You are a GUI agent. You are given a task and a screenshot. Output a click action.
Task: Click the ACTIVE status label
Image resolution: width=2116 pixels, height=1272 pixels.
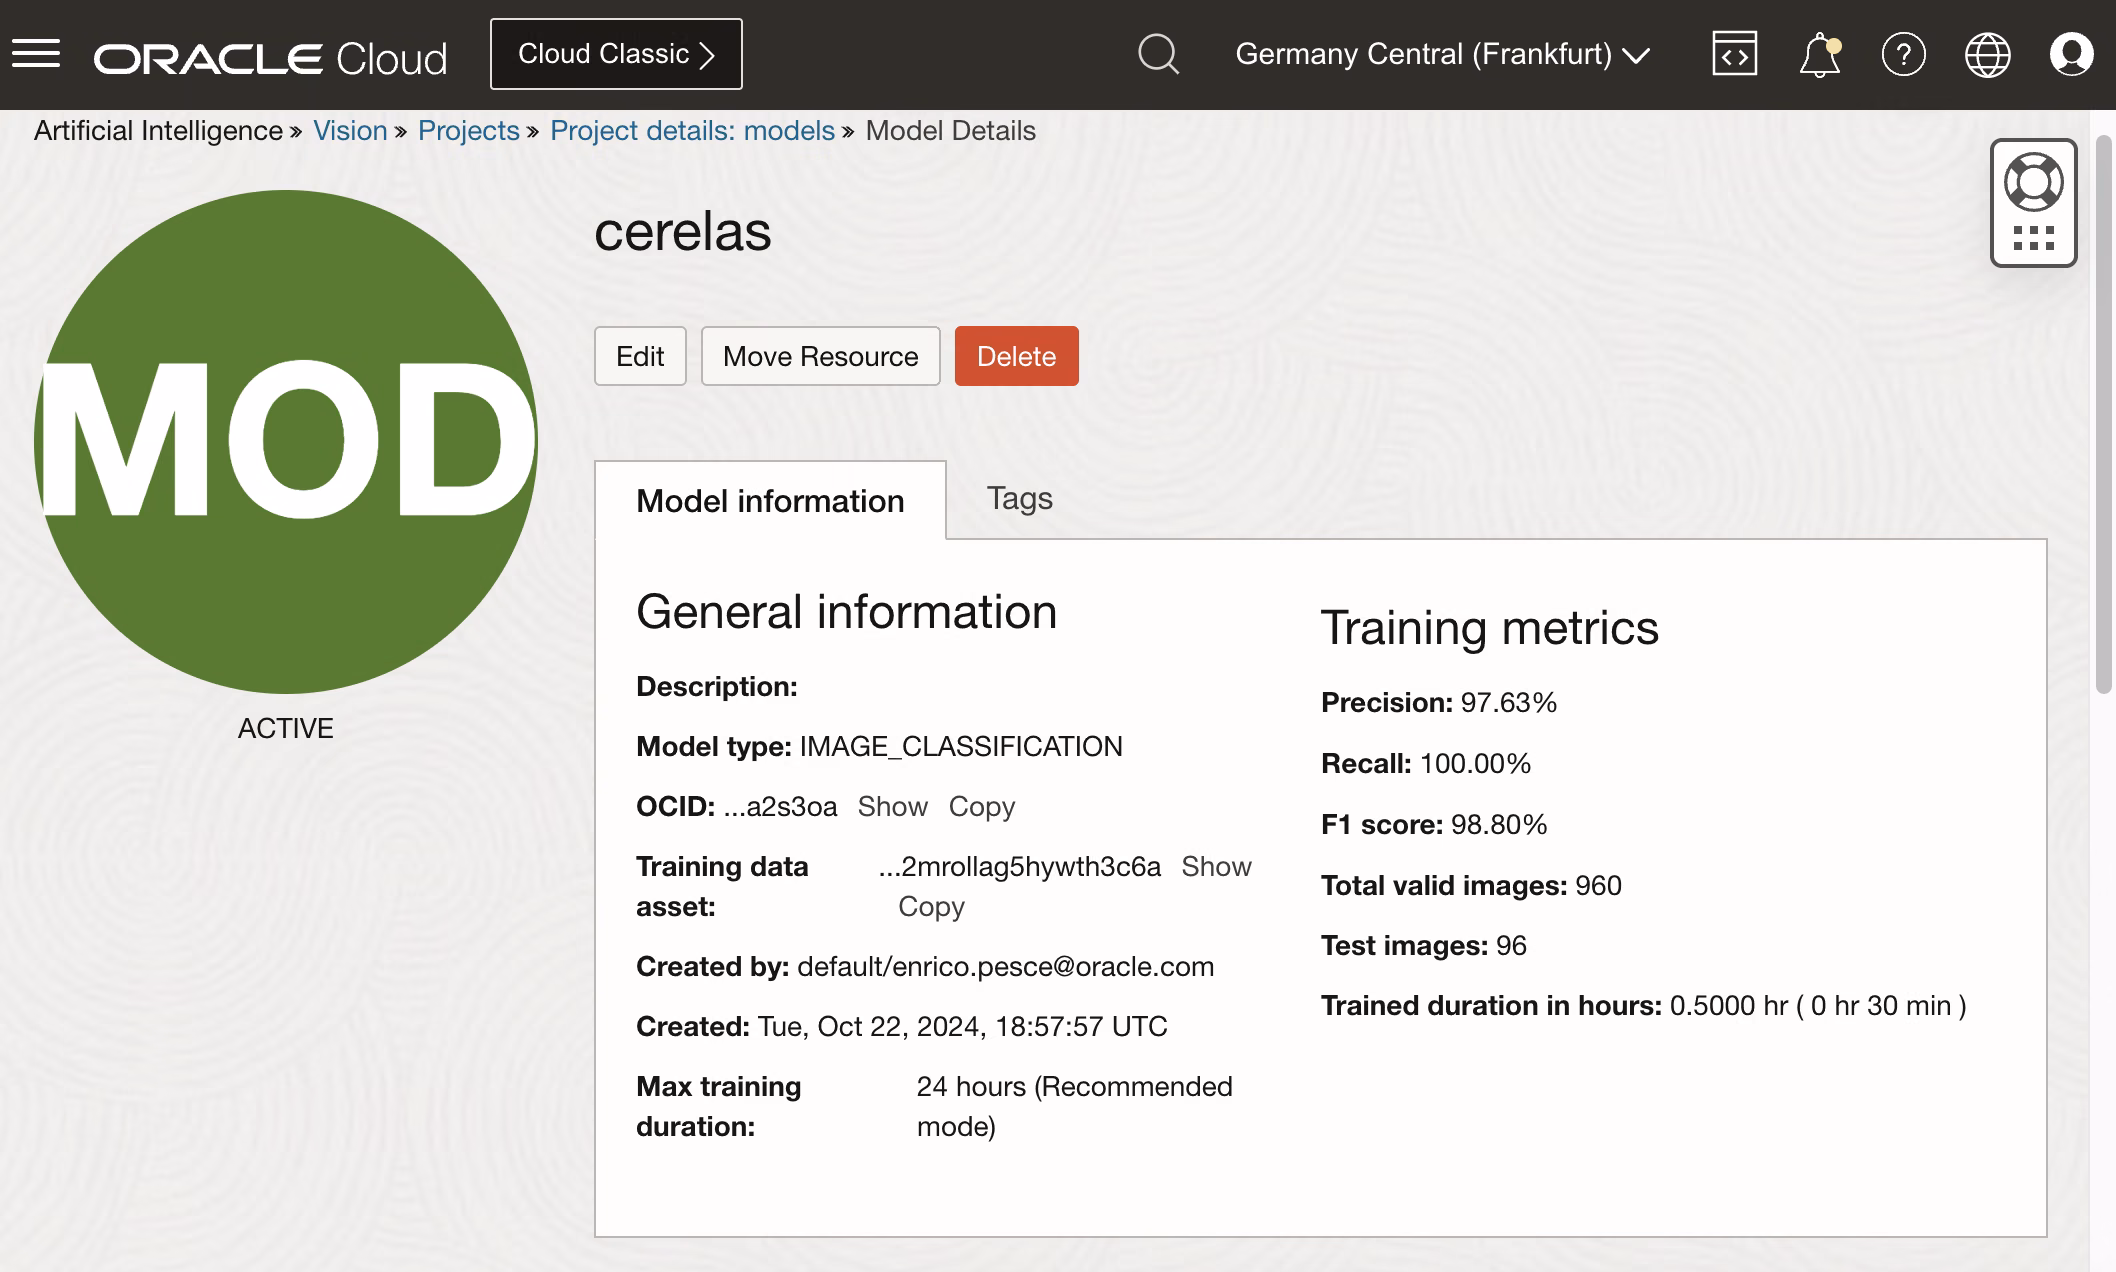(285, 728)
